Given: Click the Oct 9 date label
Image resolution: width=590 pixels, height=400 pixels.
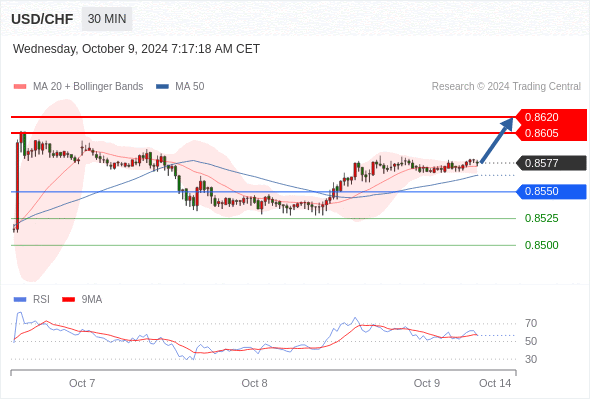Looking at the screenshot, I should coord(427,383).
